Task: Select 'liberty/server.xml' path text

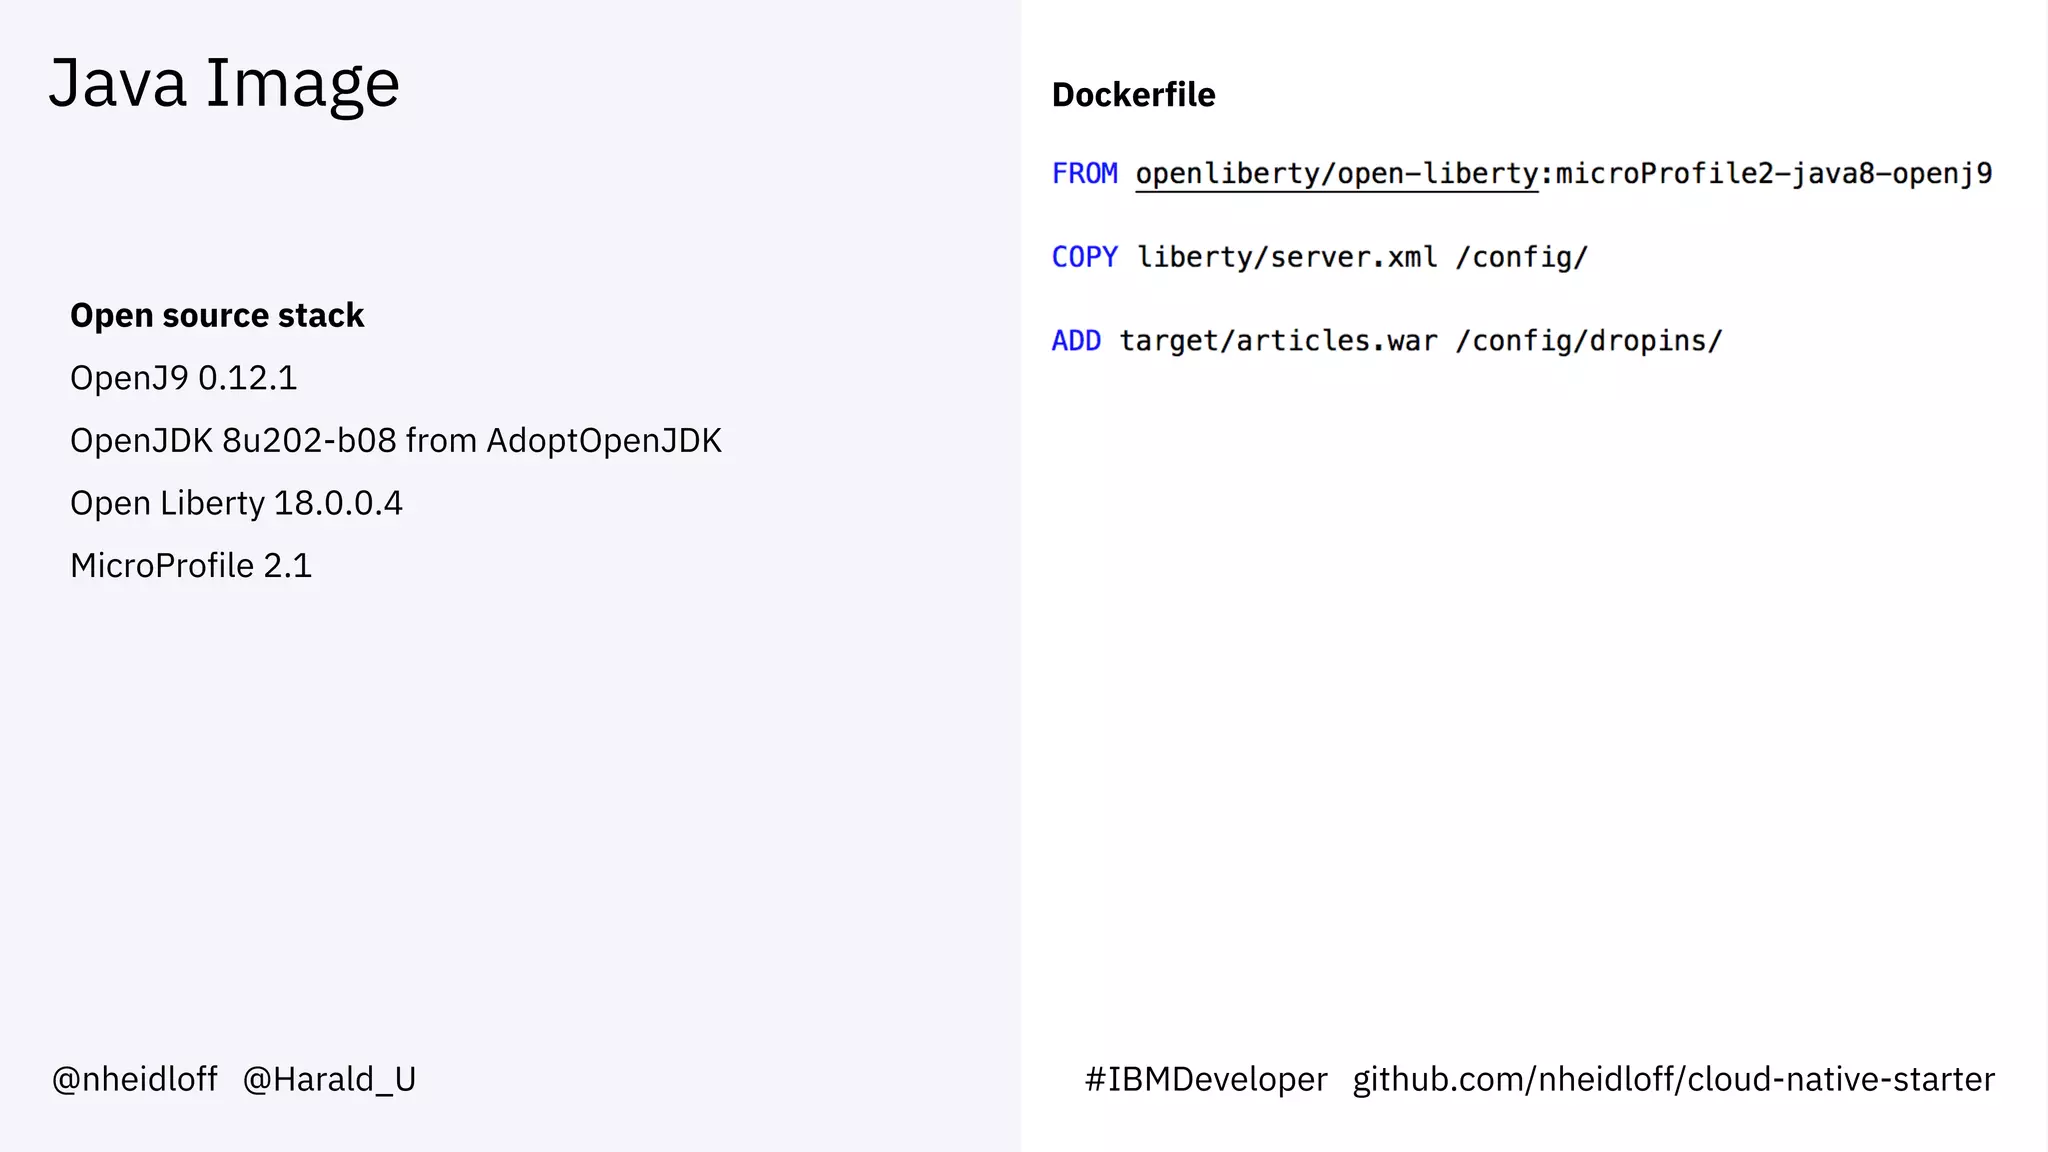Action: coord(1287,258)
